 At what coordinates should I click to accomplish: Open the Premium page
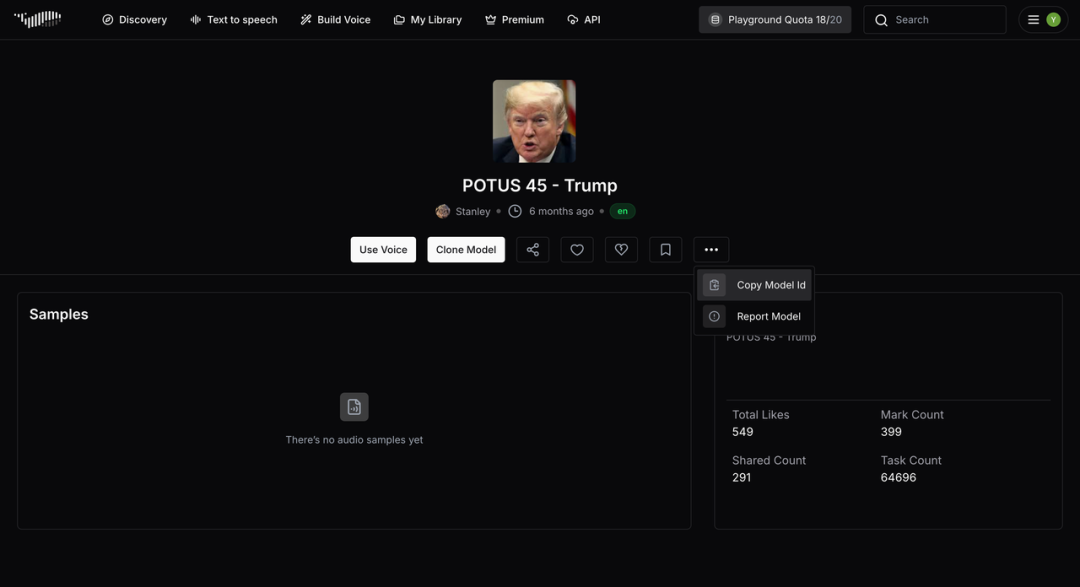(x=514, y=20)
